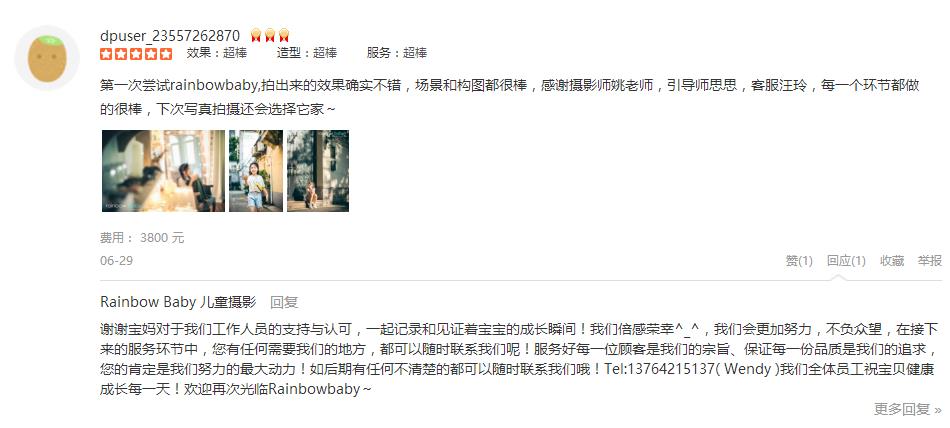Open the potato-shaped user avatar
This screenshot has height=428, width=950.
(47, 58)
